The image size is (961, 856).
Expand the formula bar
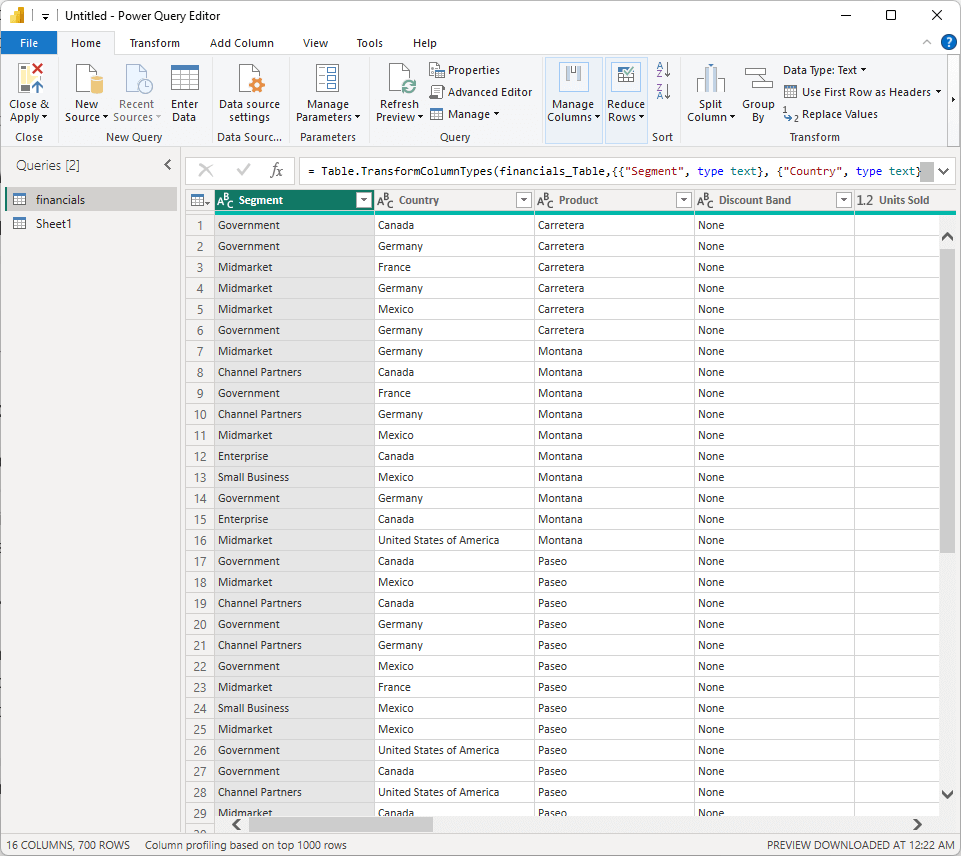[944, 171]
